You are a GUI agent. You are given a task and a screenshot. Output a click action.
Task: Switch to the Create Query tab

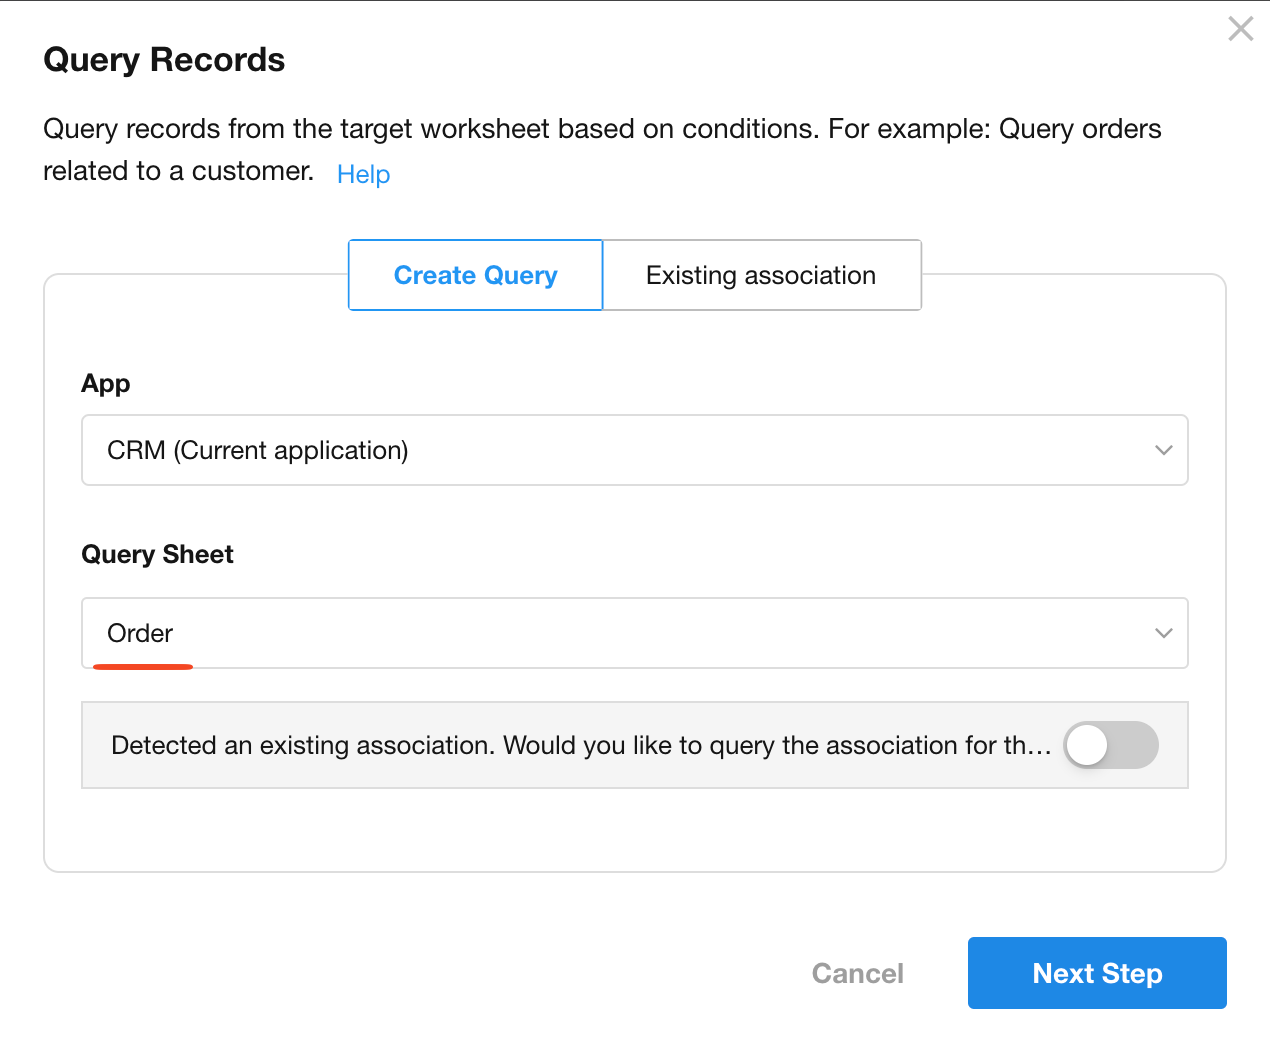click(475, 275)
